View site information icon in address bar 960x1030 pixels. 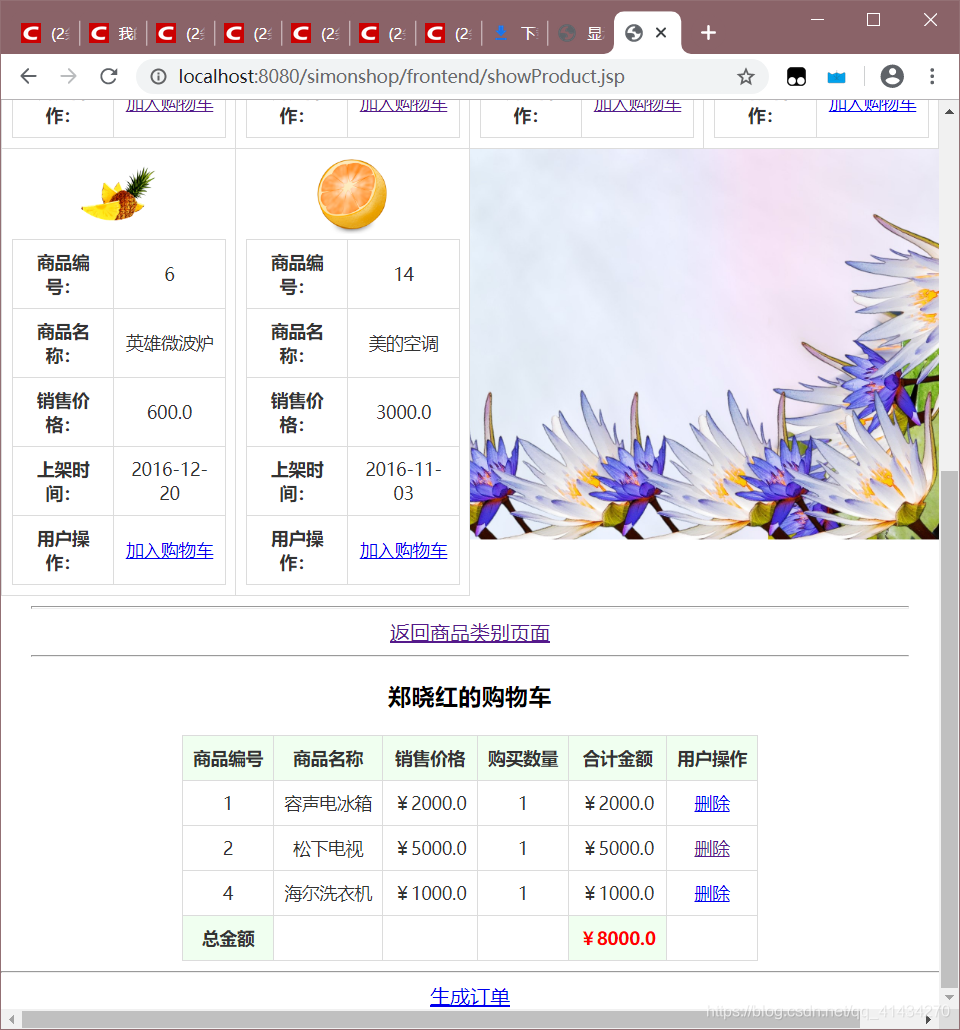pos(158,77)
